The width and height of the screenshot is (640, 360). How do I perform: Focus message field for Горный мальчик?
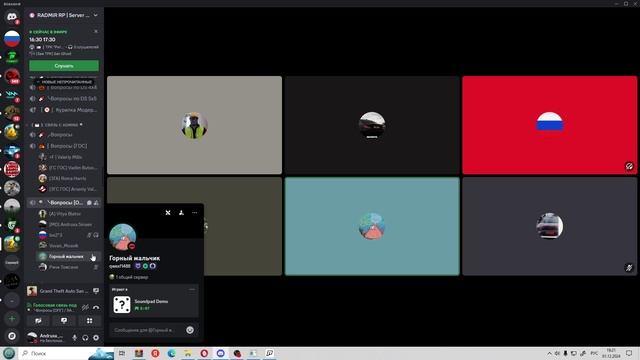tap(148, 330)
